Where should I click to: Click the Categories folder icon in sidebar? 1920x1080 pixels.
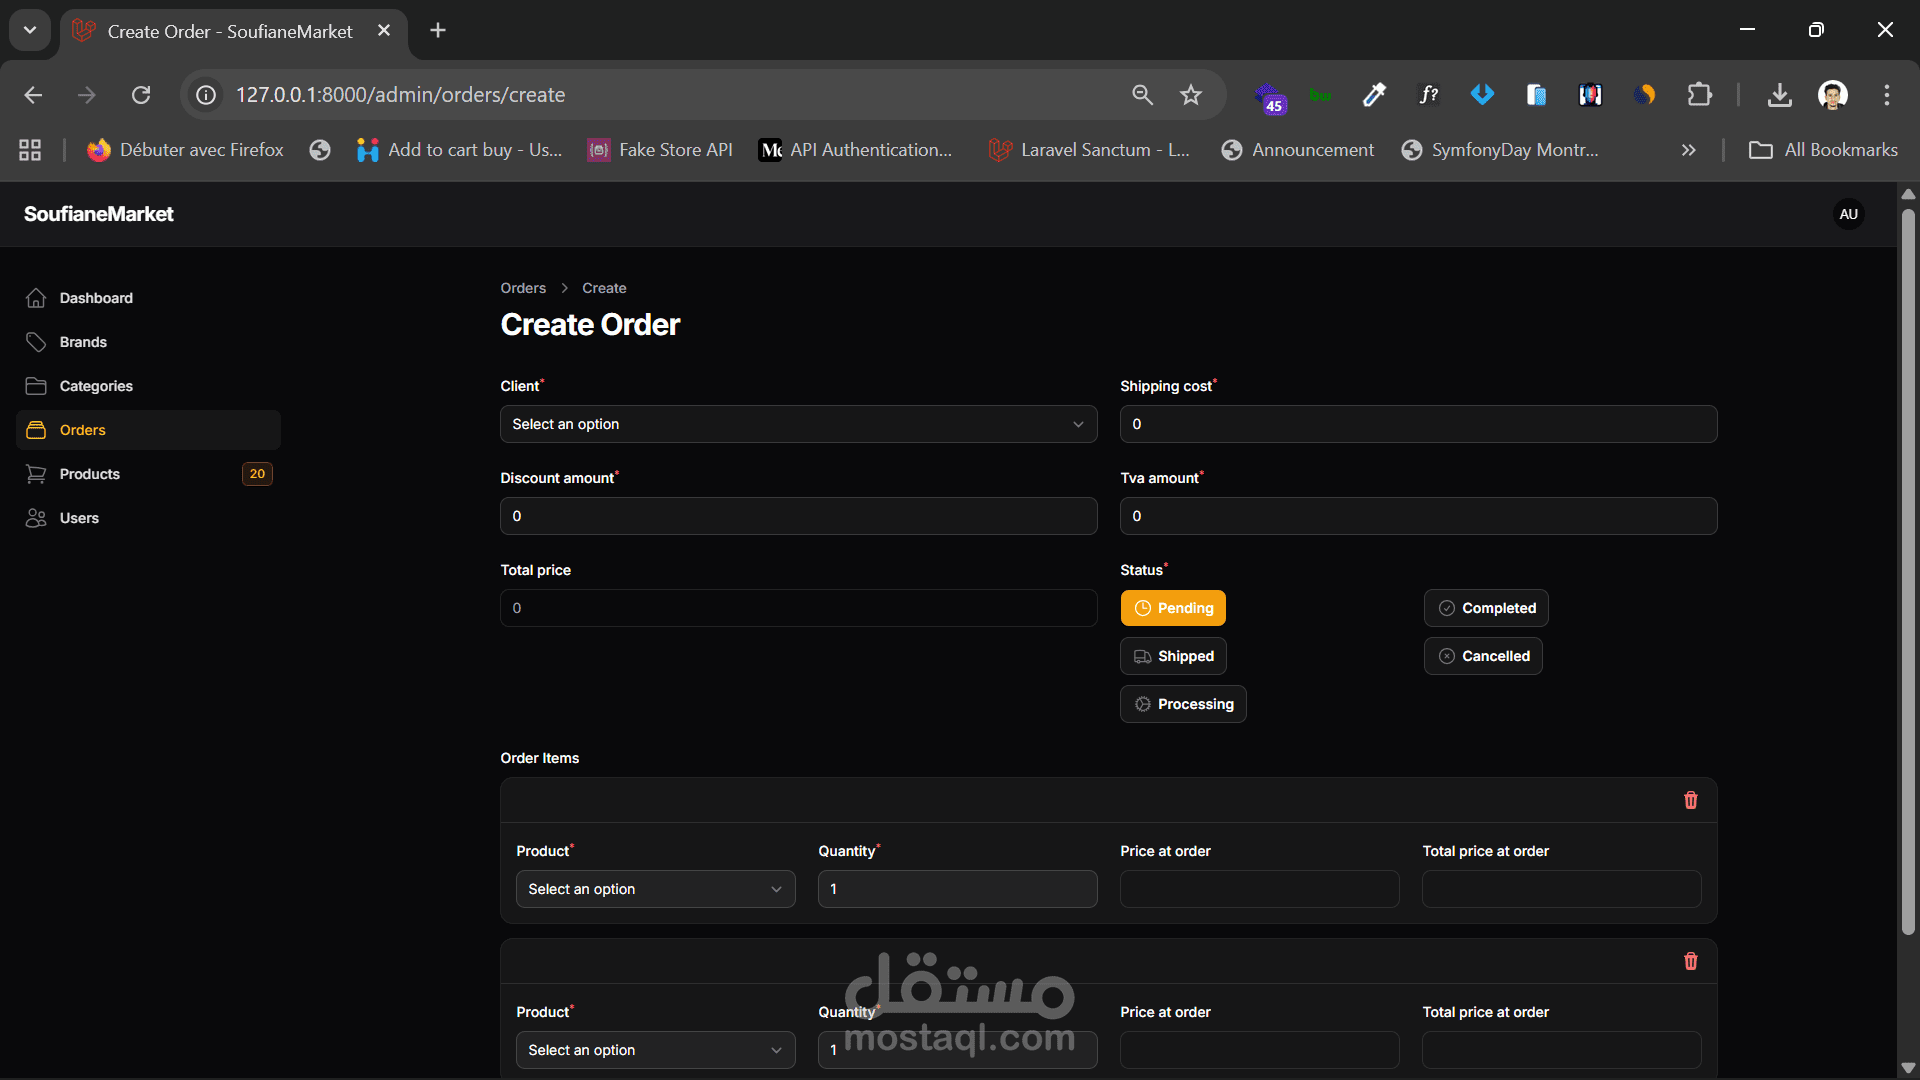[x=36, y=386]
